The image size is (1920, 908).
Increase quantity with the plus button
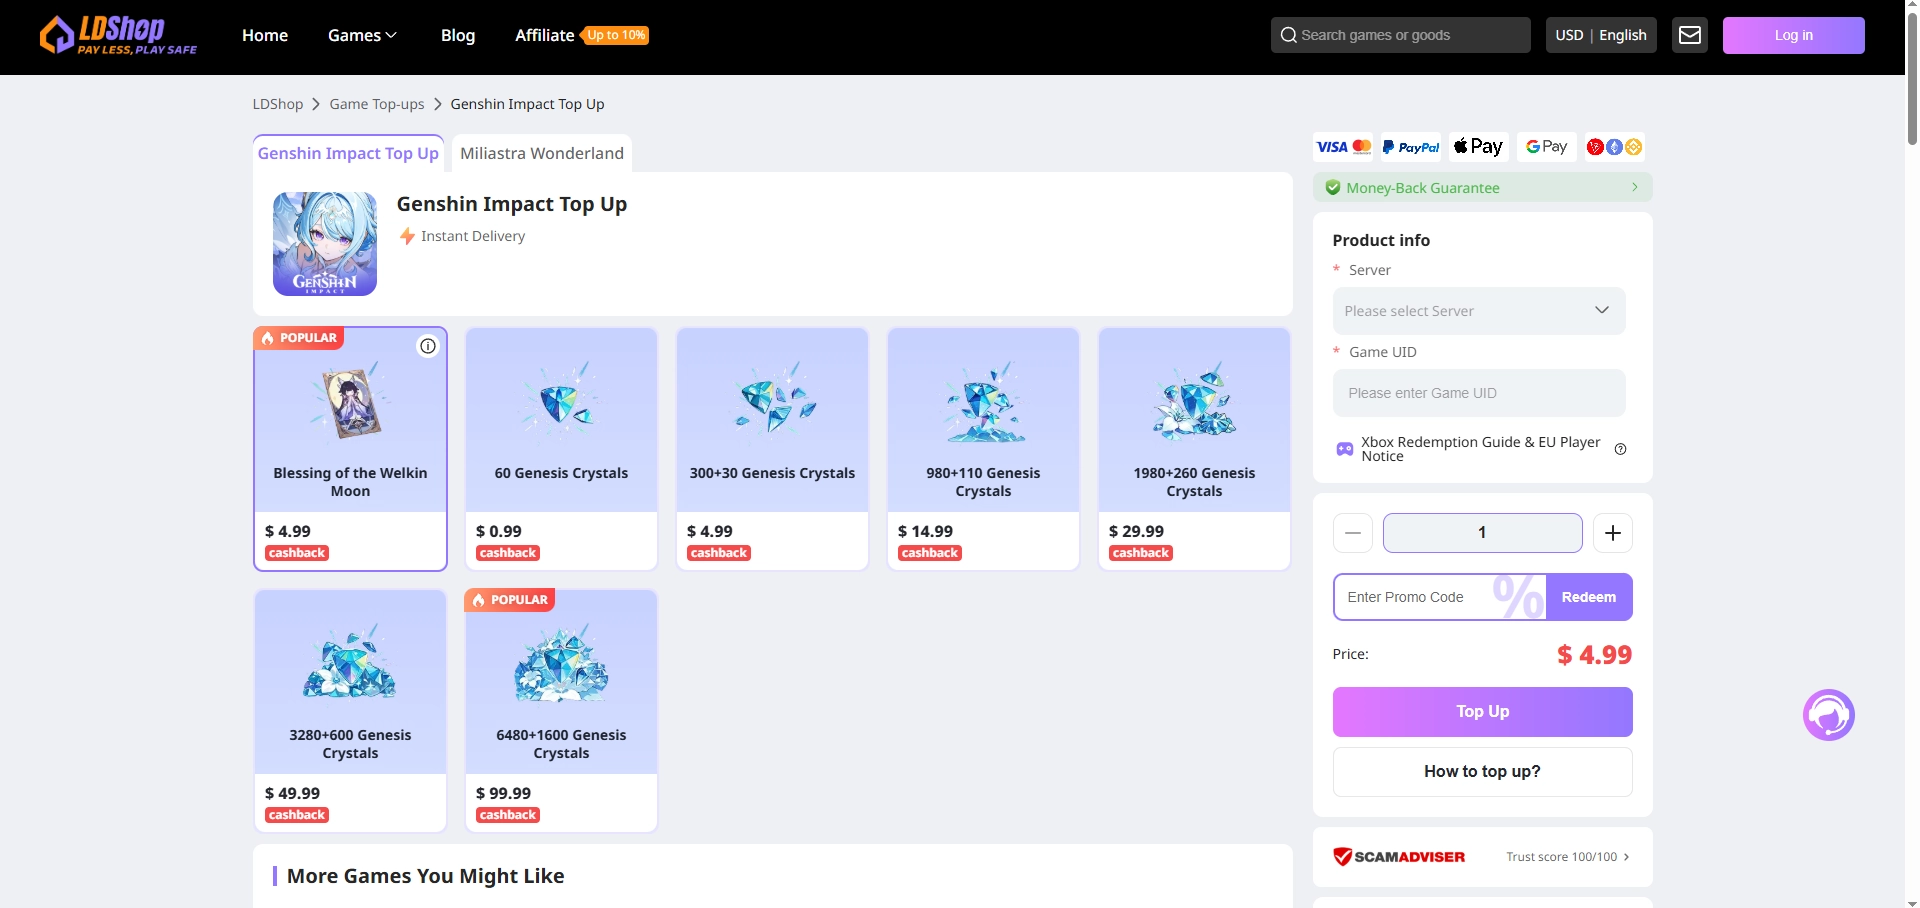1613,533
